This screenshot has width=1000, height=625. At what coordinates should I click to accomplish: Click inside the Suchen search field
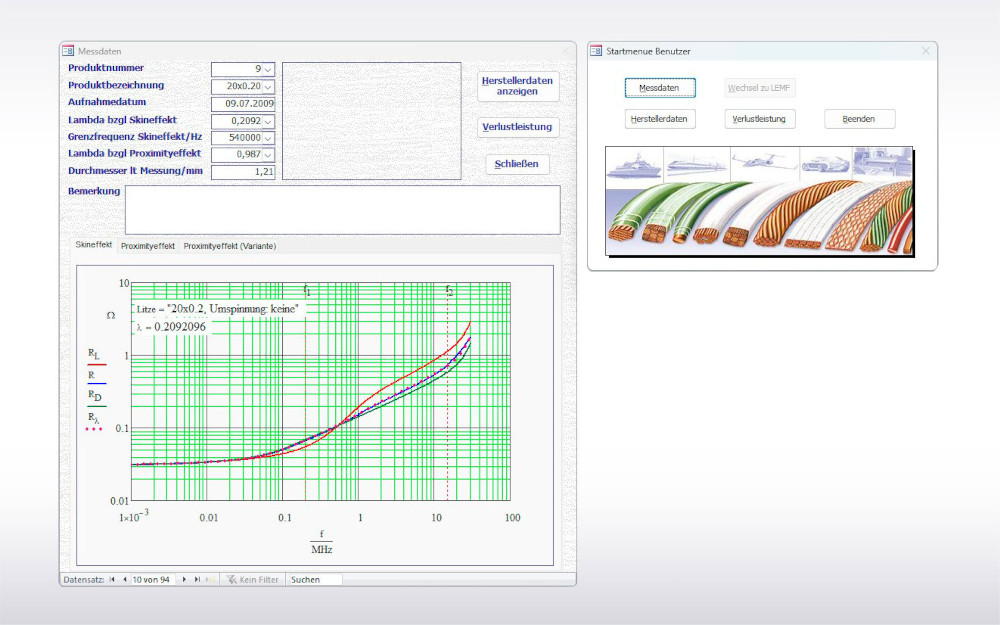(312, 580)
